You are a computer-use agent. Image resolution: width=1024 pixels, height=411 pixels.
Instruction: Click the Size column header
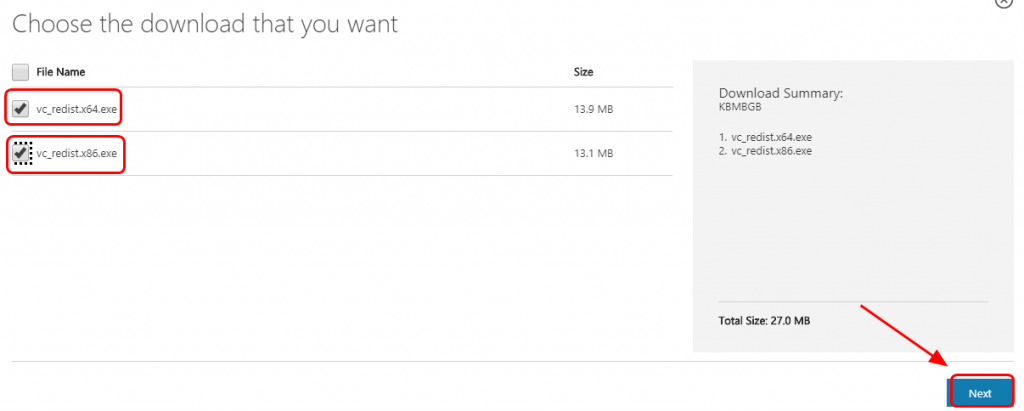tap(583, 72)
